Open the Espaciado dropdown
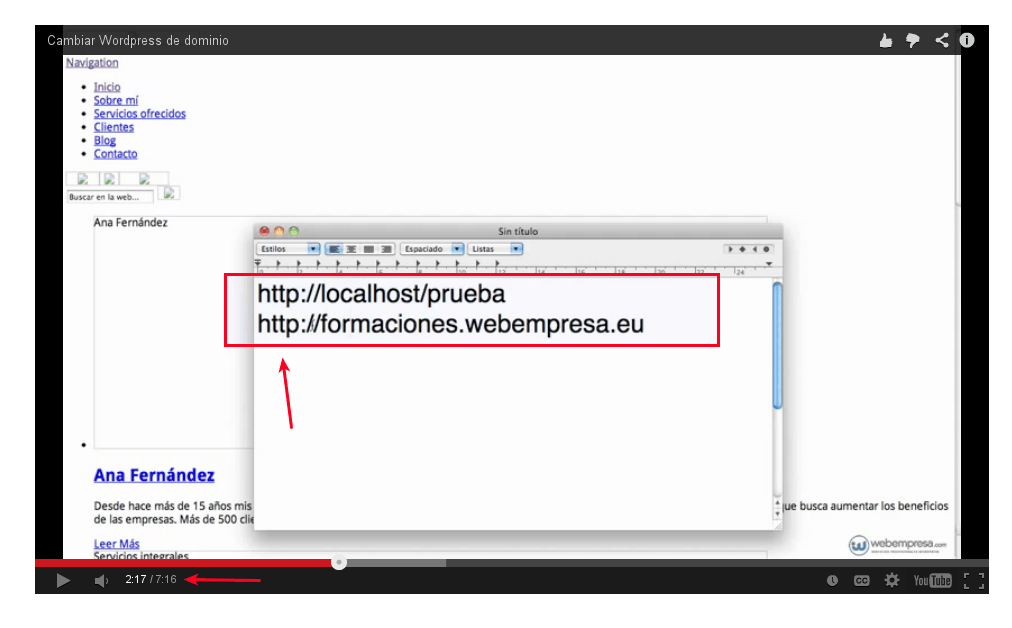Viewport: 1012px width, 628px height. pyautogui.click(x=432, y=248)
